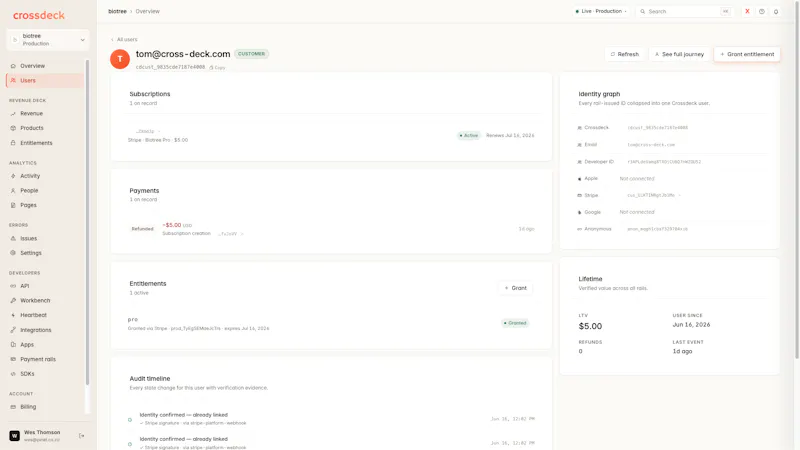Click the Workbench wrench icon

[13, 301]
